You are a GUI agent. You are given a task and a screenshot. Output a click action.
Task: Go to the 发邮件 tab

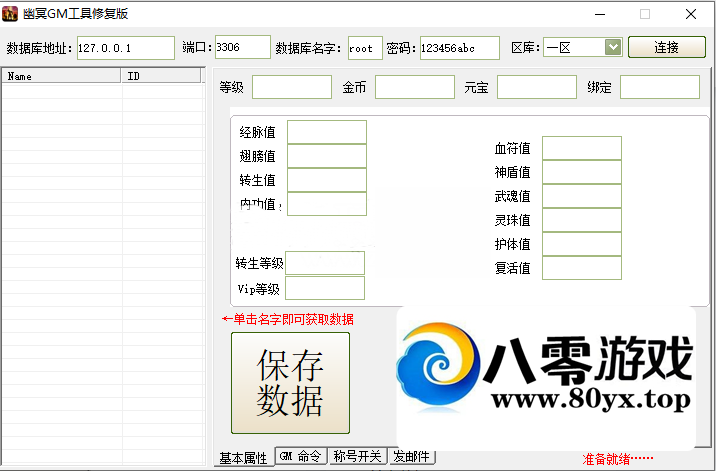(412, 457)
